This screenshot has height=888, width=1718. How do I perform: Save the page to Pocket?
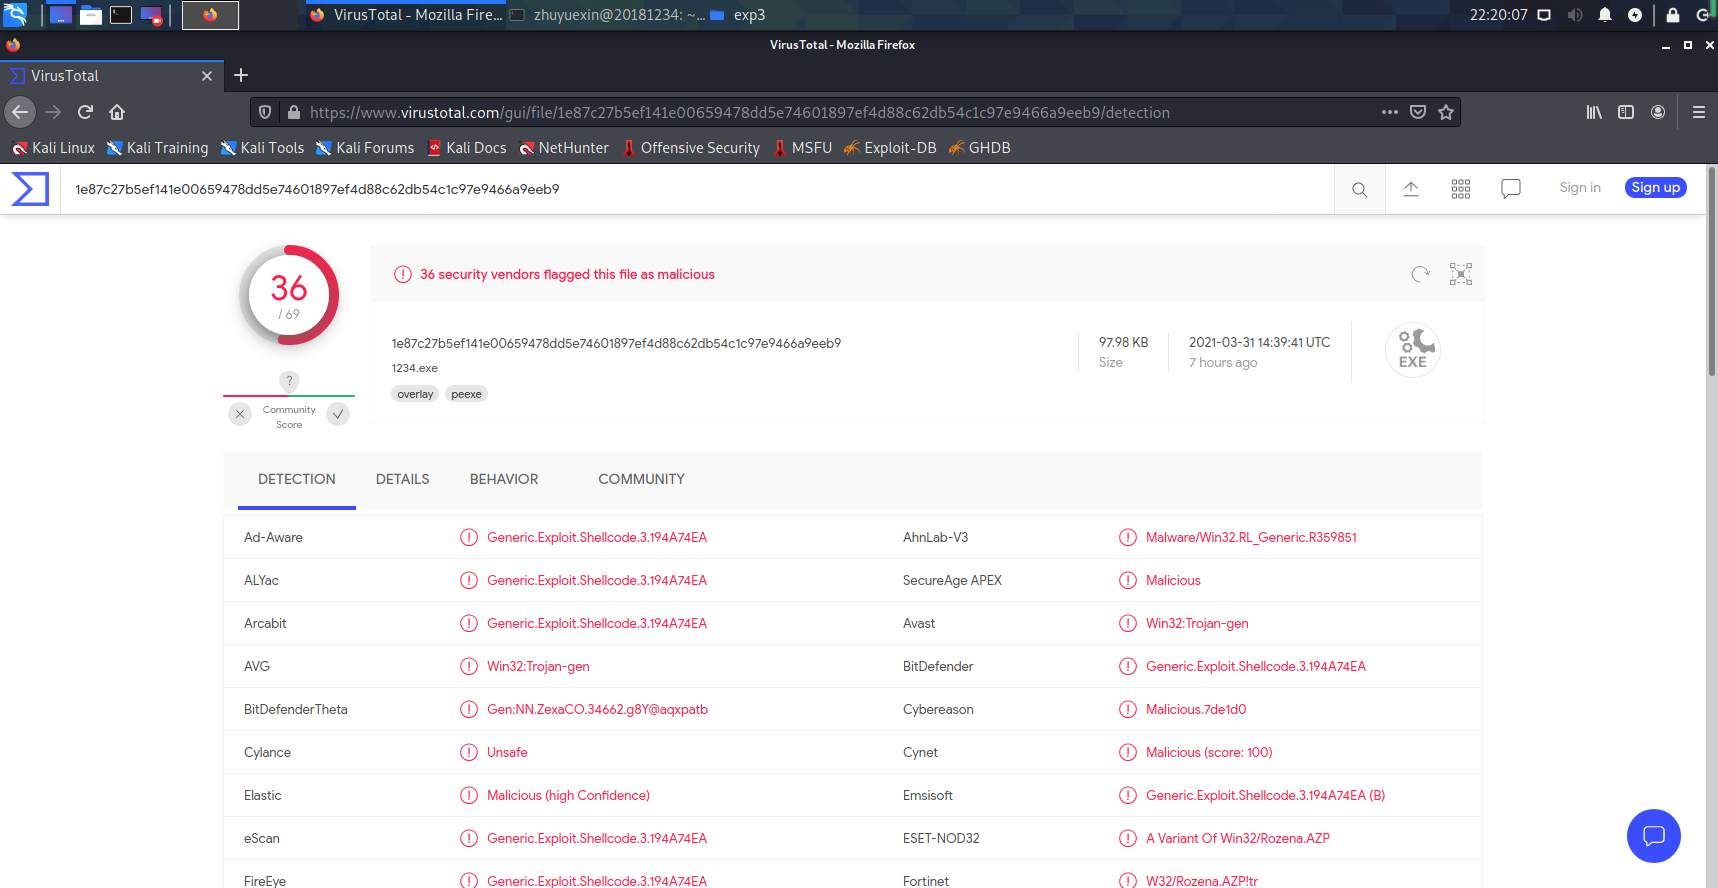[x=1418, y=112]
